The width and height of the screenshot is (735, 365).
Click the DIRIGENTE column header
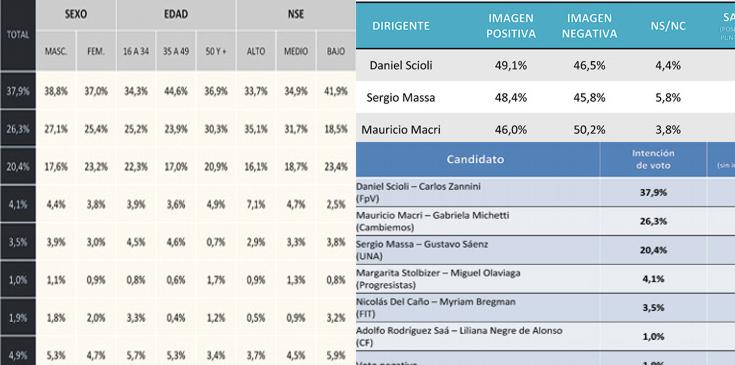pos(401,26)
